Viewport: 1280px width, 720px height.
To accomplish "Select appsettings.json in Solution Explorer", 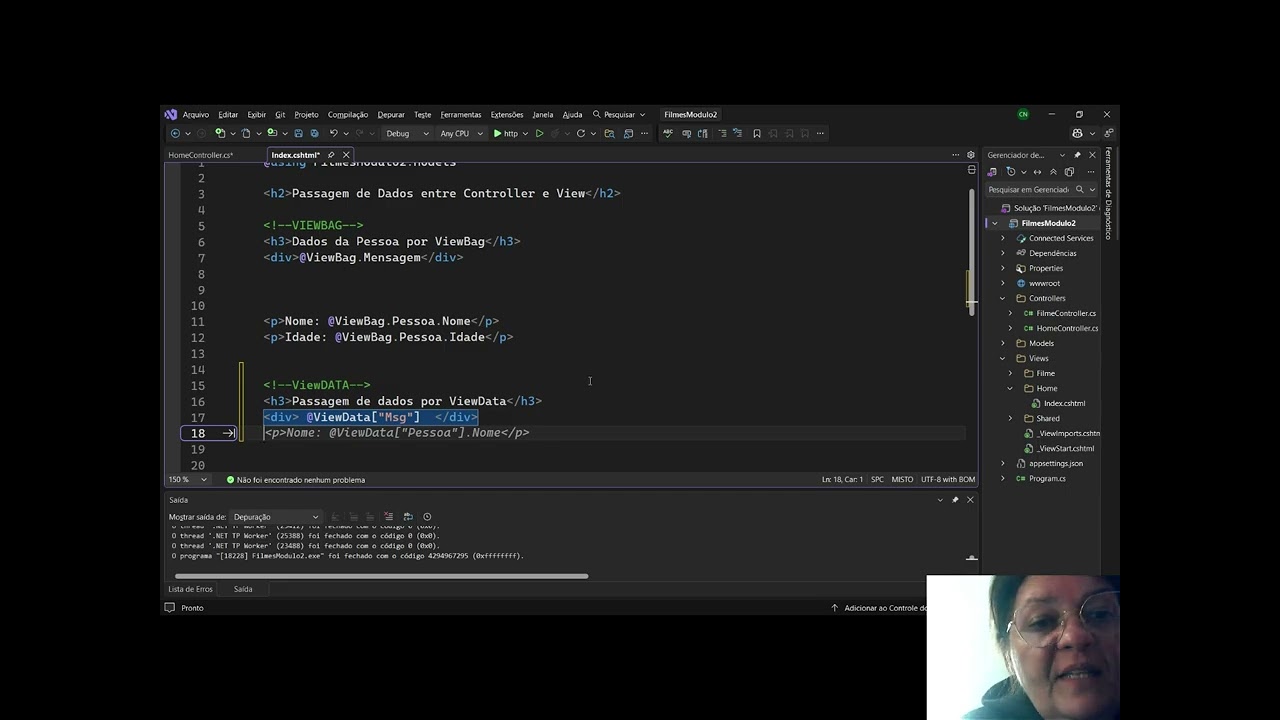I will [1049, 463].
